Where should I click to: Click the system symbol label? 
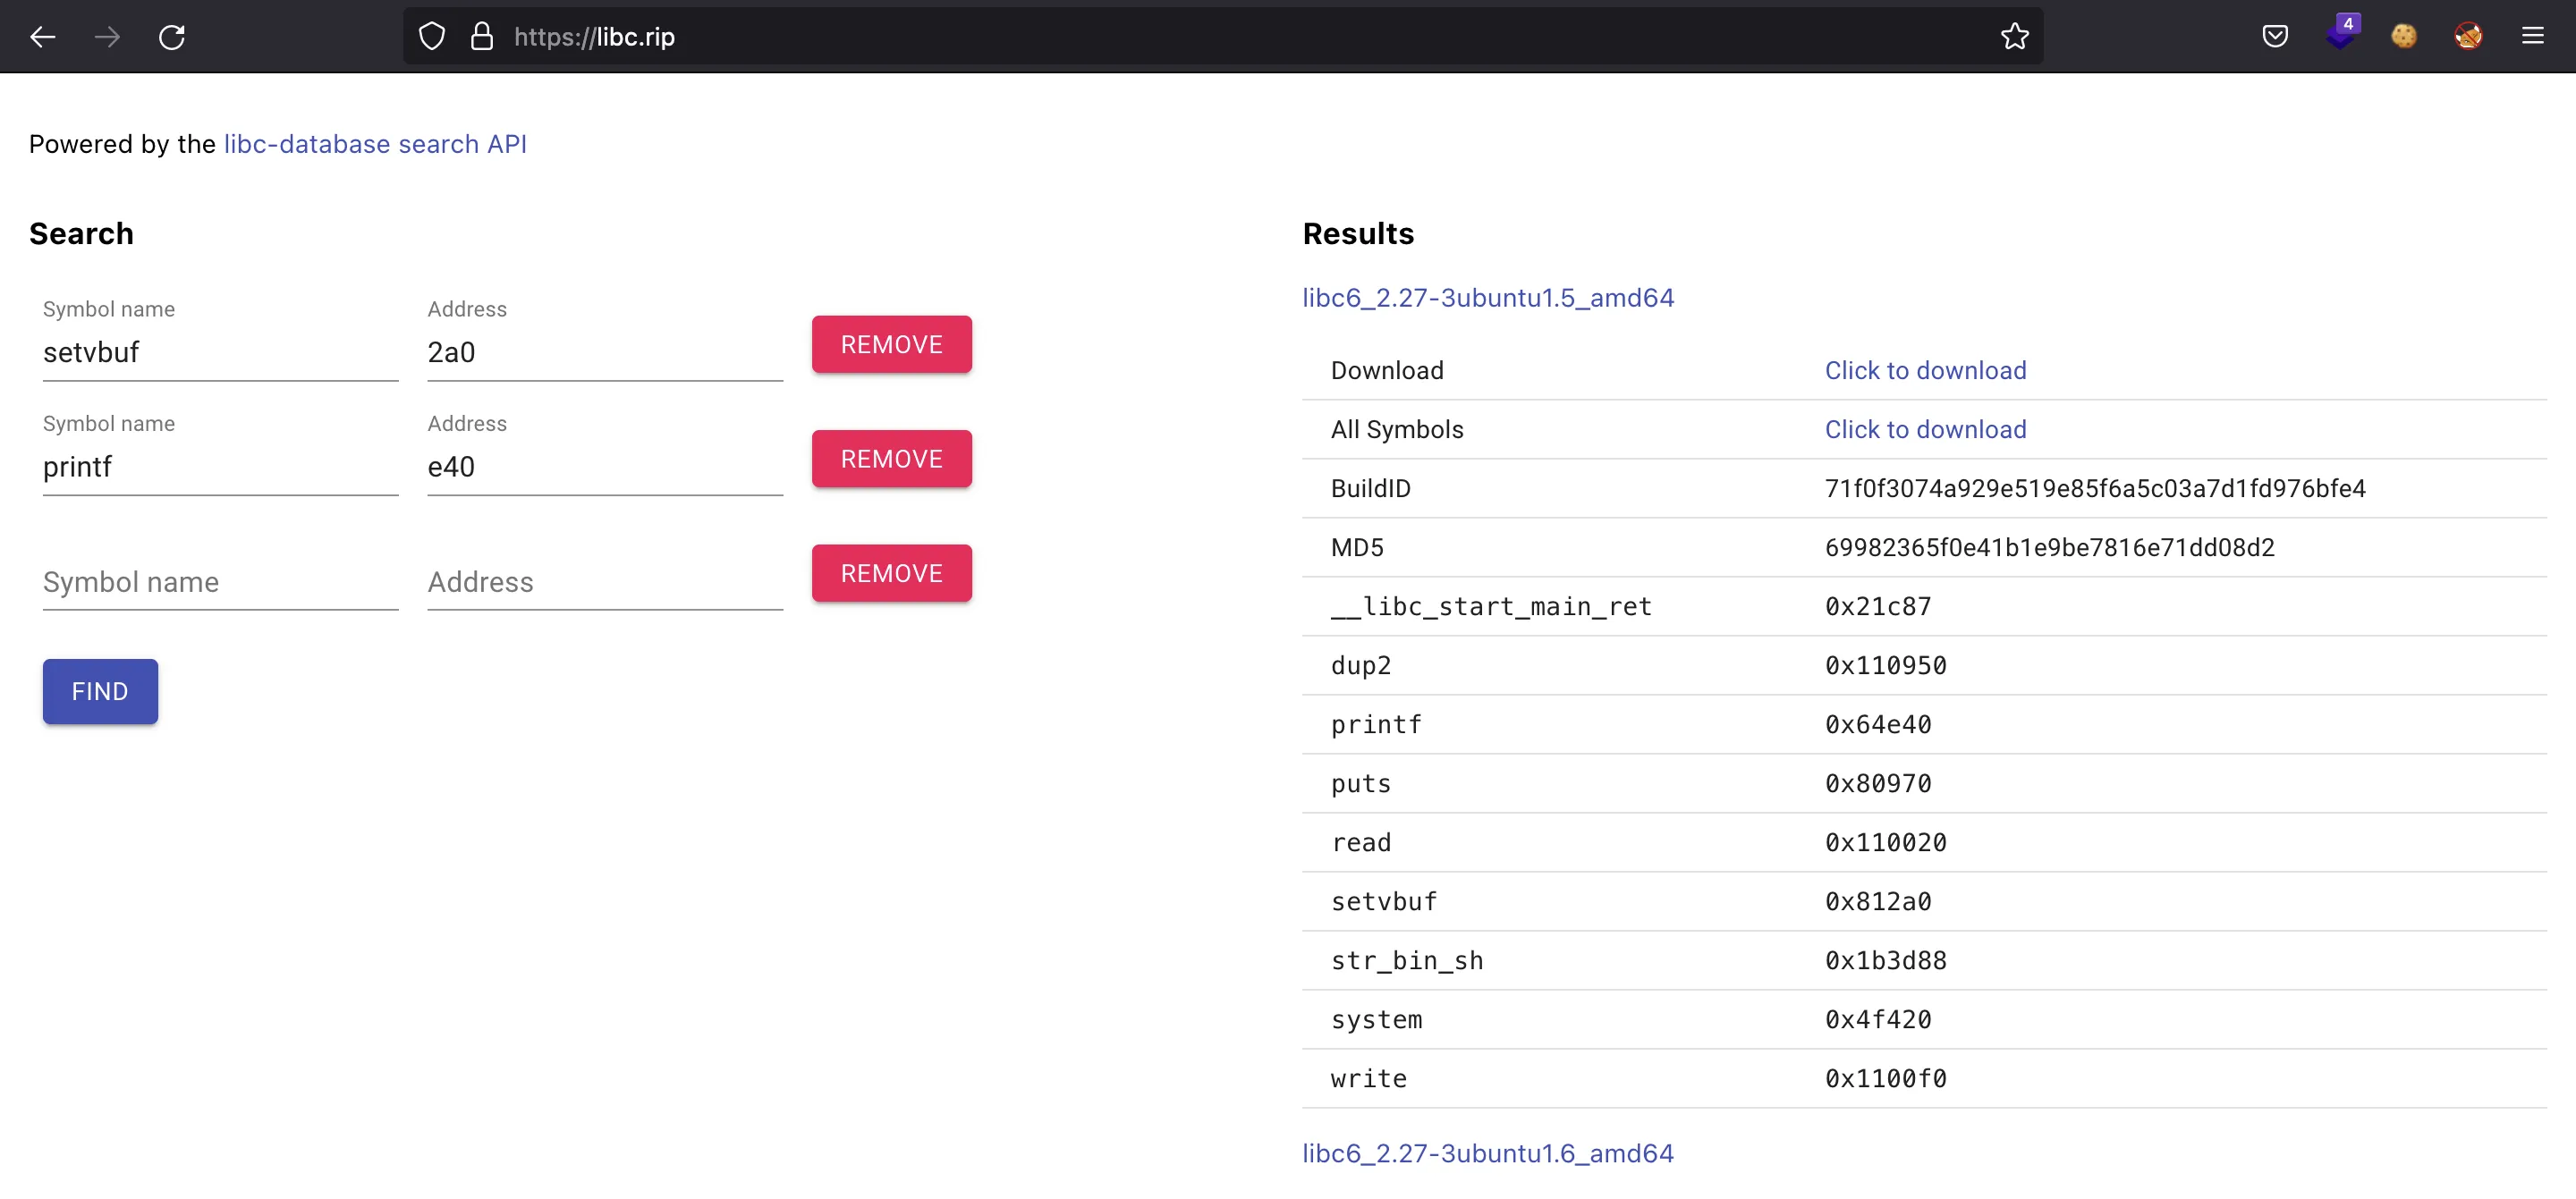click(1376, 1020)
